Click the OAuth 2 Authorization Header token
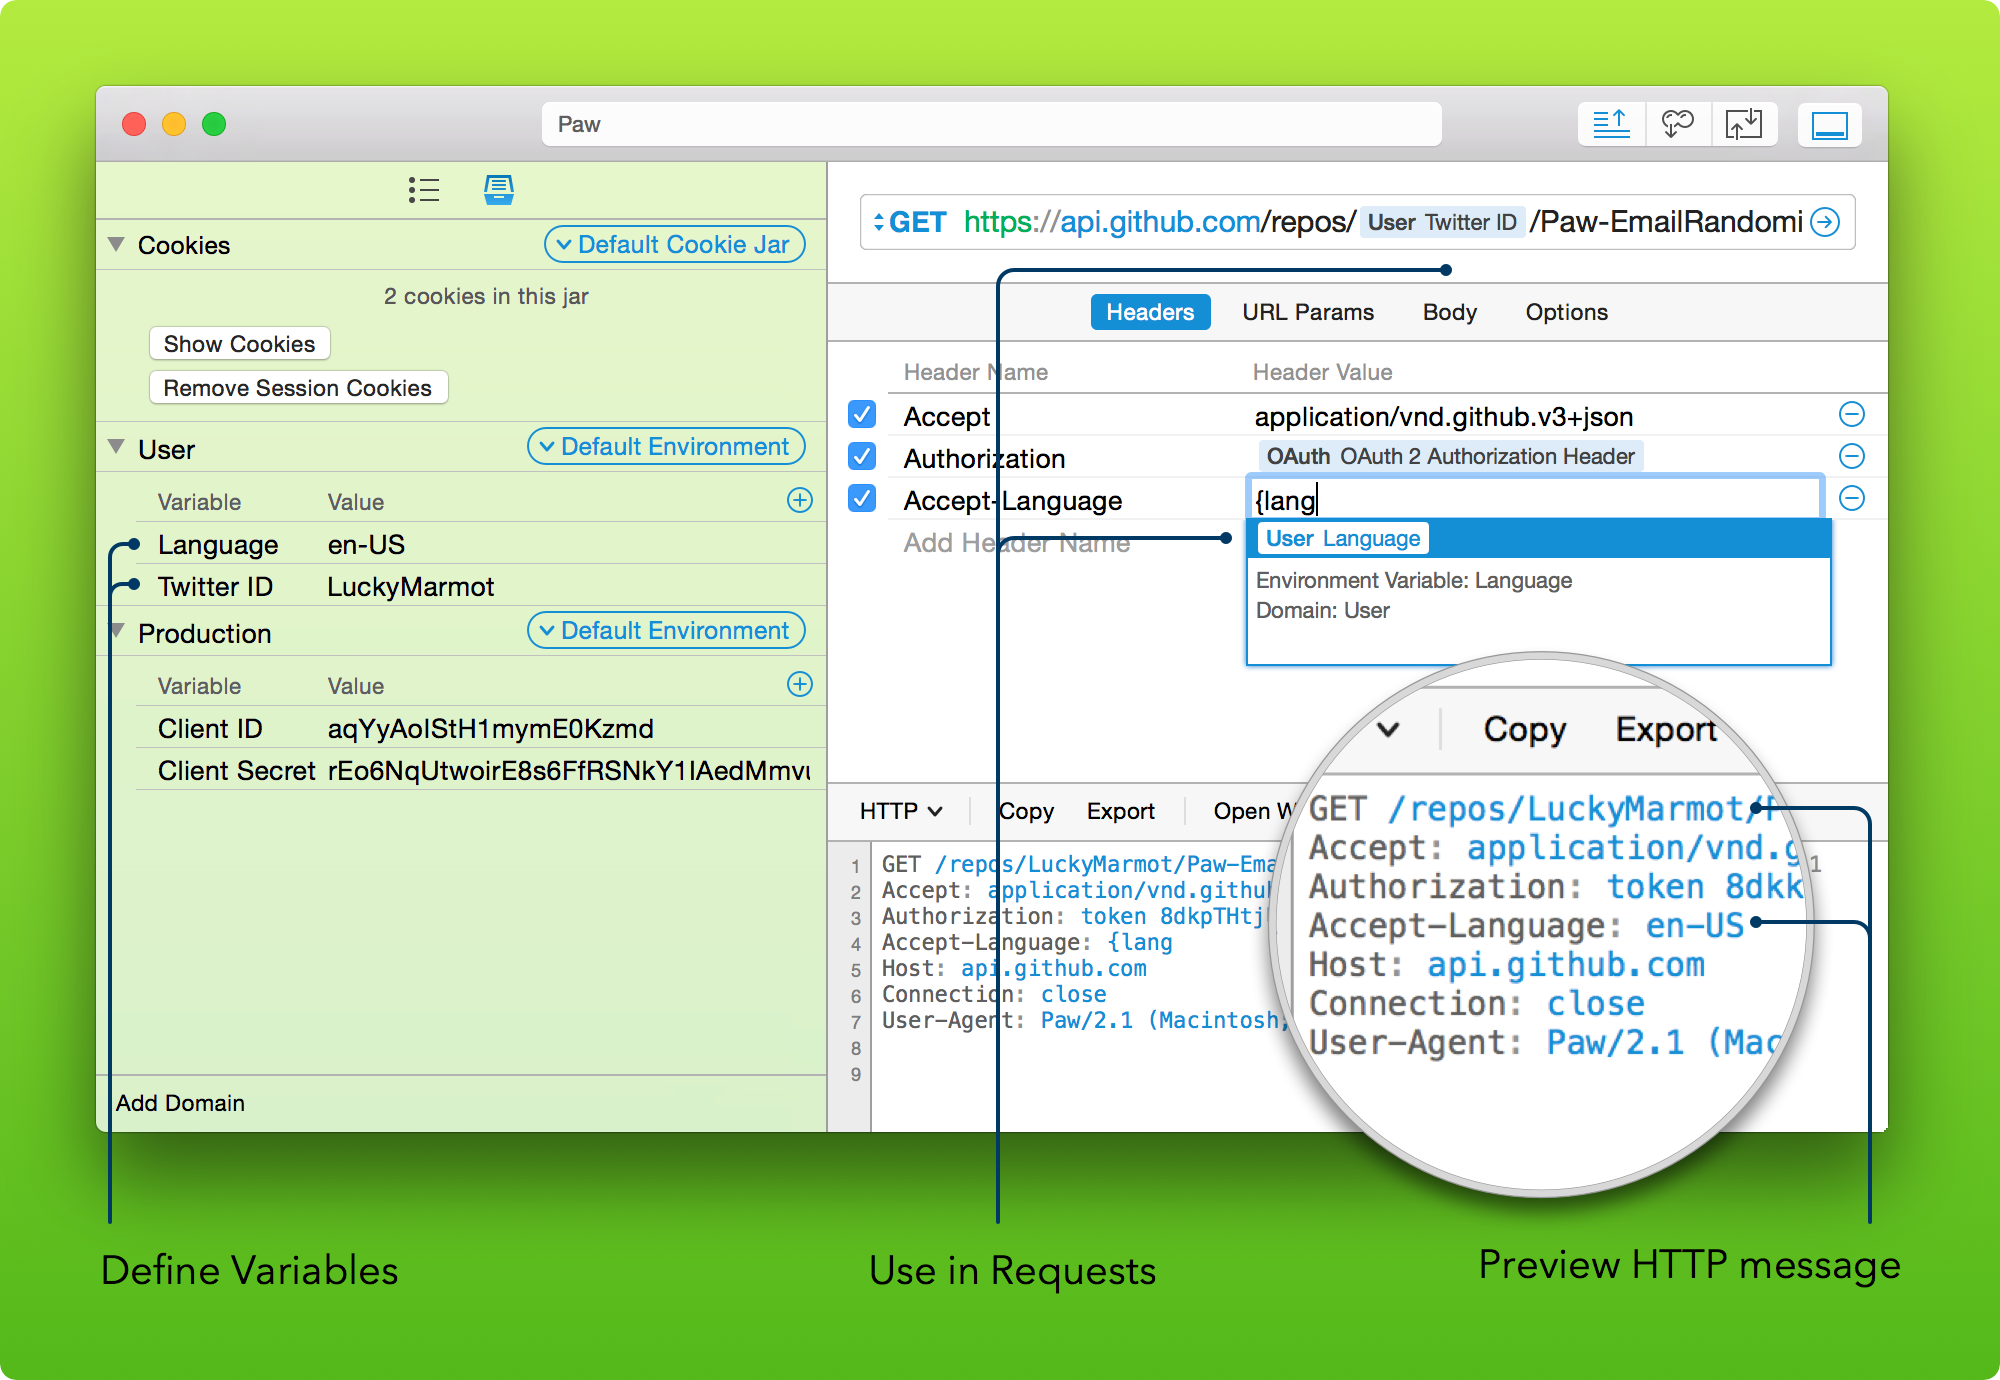 1450,457
